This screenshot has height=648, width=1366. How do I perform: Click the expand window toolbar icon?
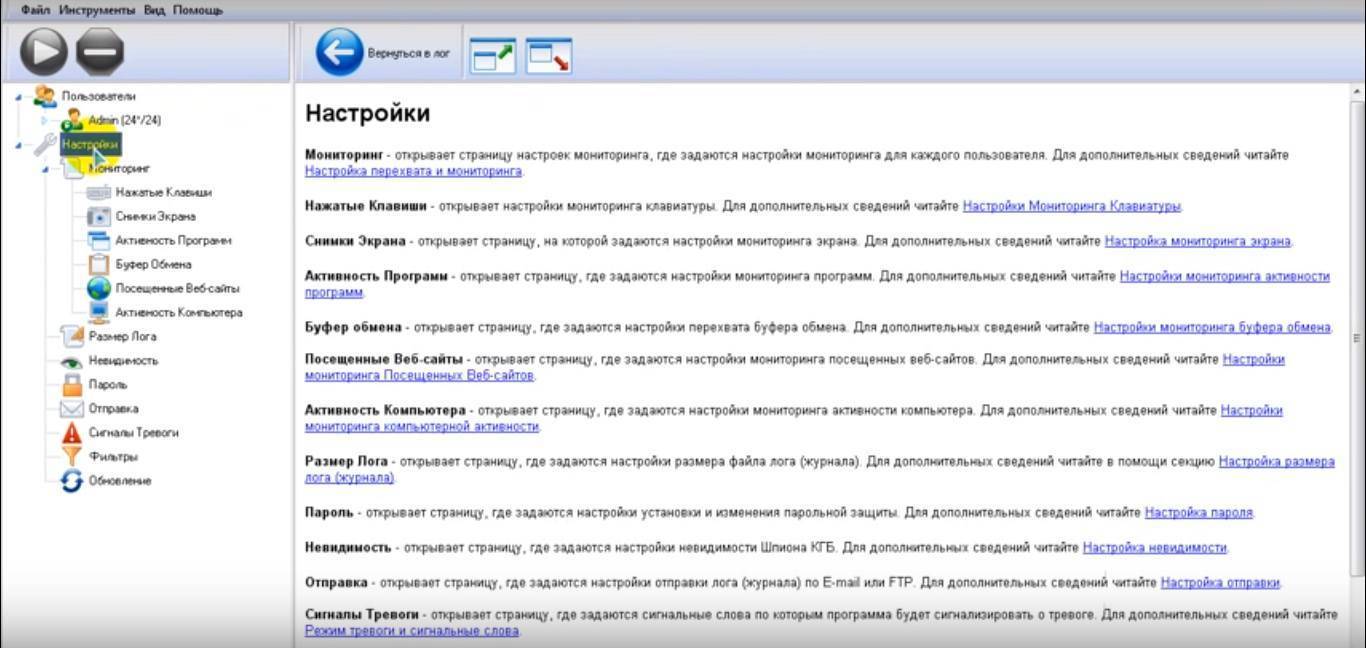pyautogui.click(x=491, y=54)
